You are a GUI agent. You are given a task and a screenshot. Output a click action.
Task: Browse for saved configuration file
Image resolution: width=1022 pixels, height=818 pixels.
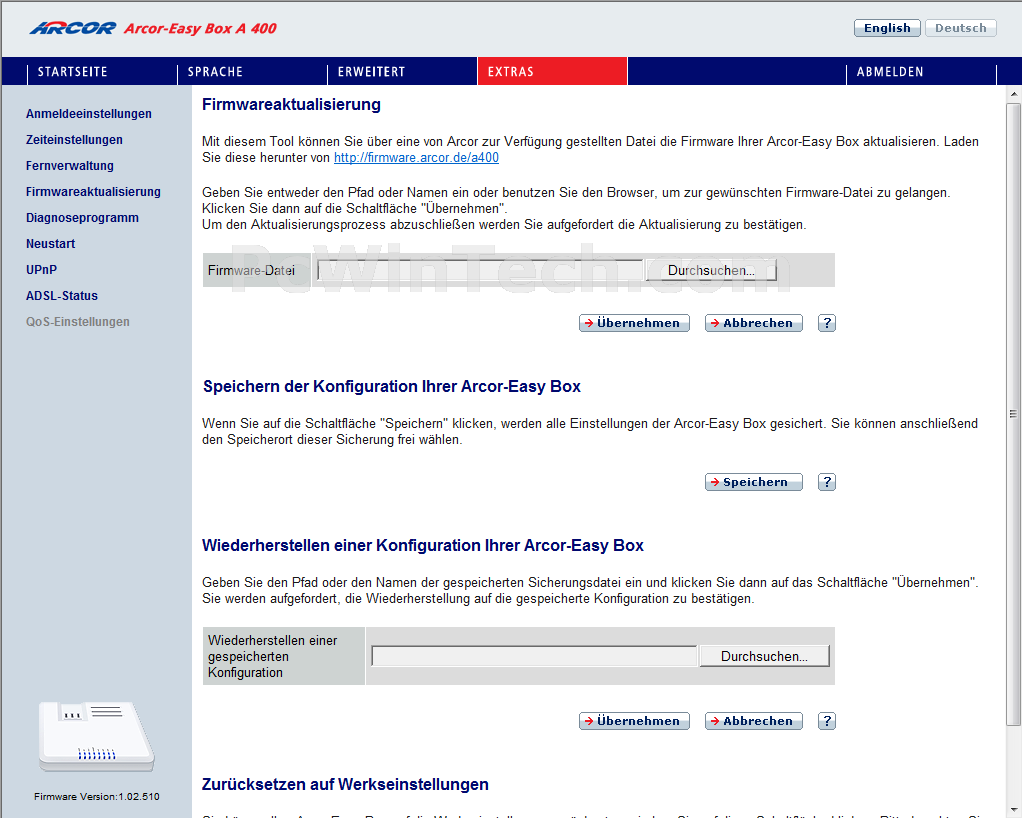765,656
